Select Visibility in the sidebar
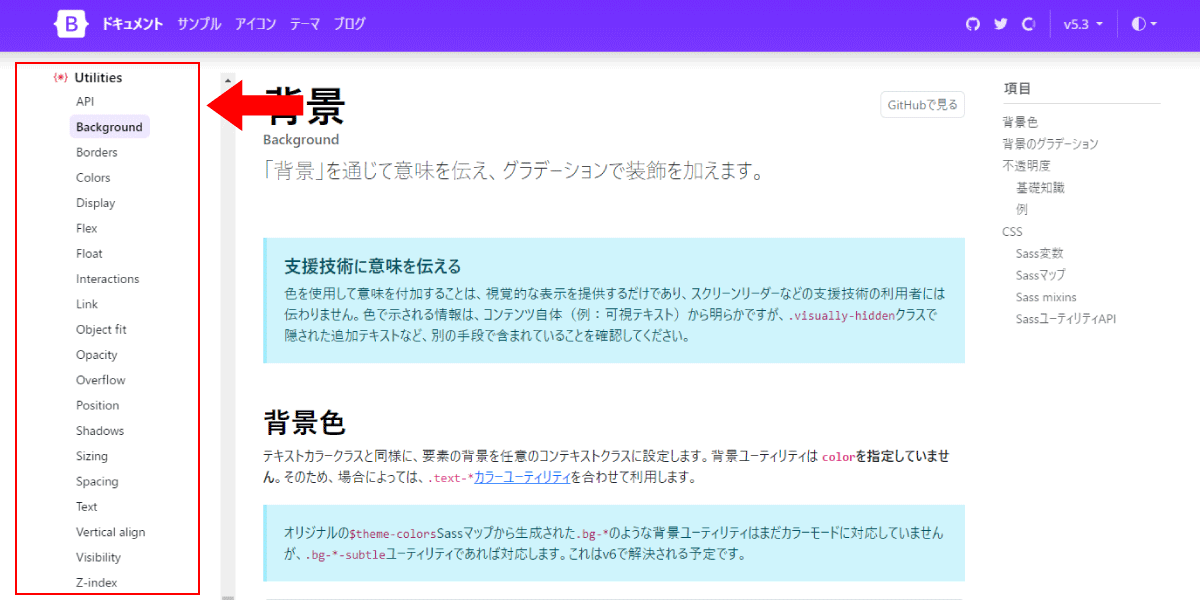 coord(98,558)
